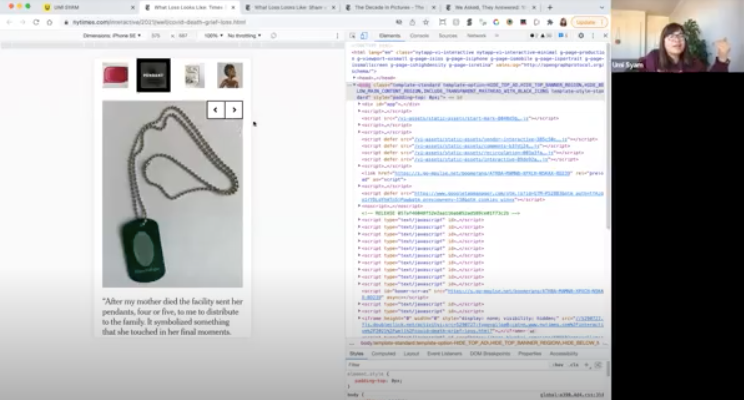This screenshot has height=400, width=744.
Task: Switch to 'The Decade in Pictures' tab
Action: click(391, 8)
